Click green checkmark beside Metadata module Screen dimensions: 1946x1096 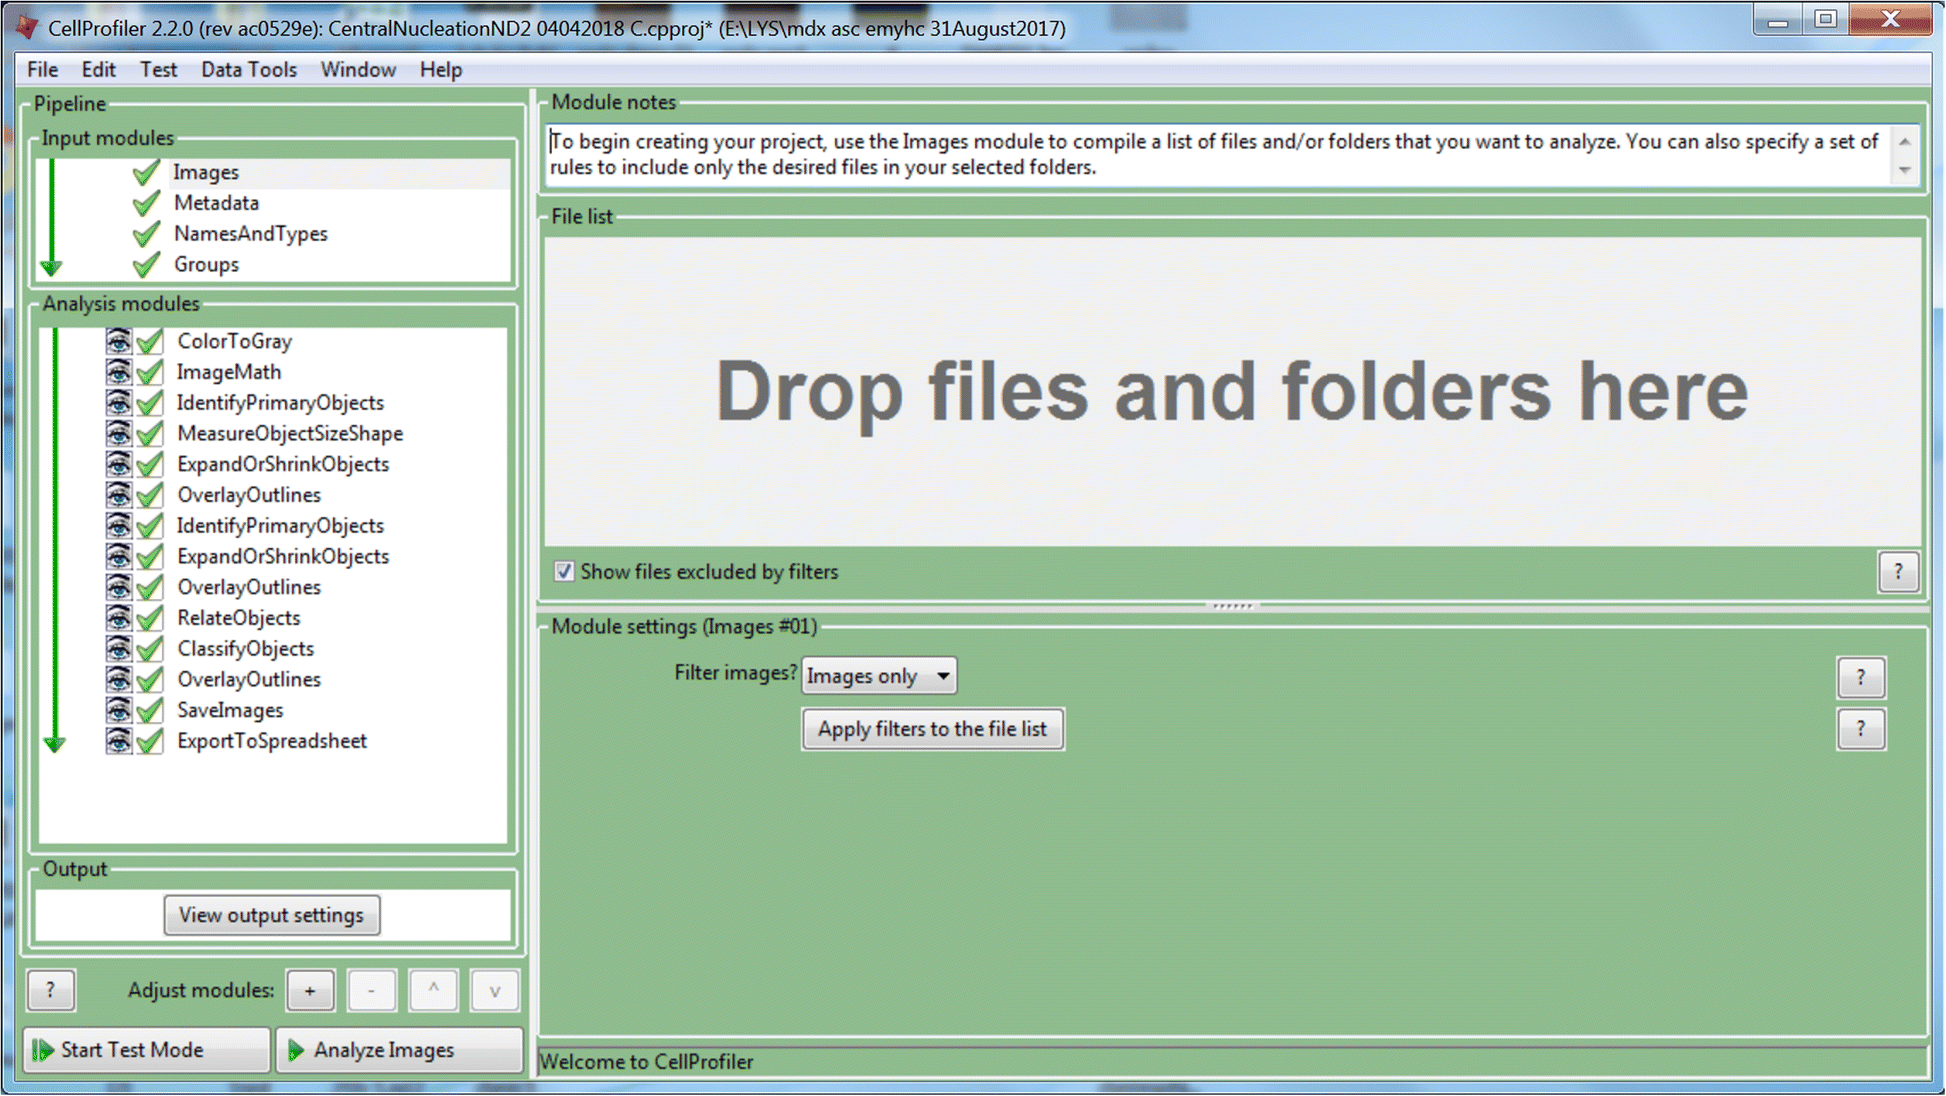(146, 203)
